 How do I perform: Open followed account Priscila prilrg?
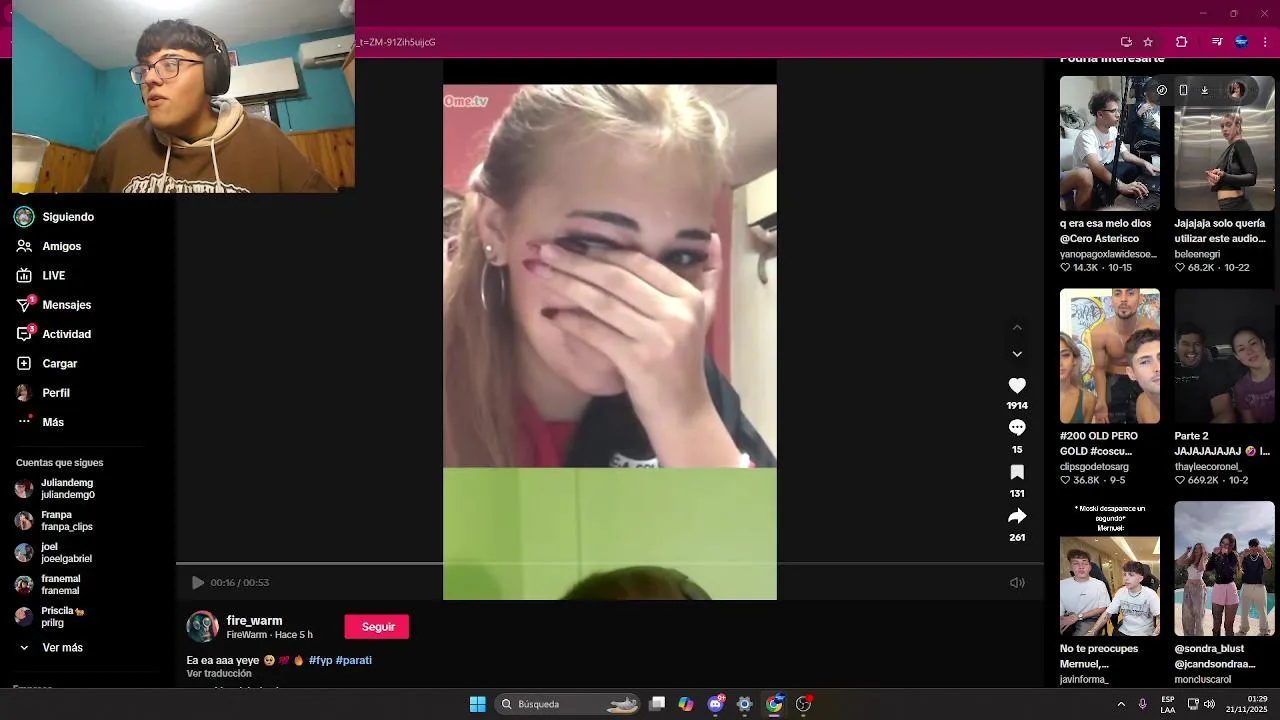pos(50,617)
